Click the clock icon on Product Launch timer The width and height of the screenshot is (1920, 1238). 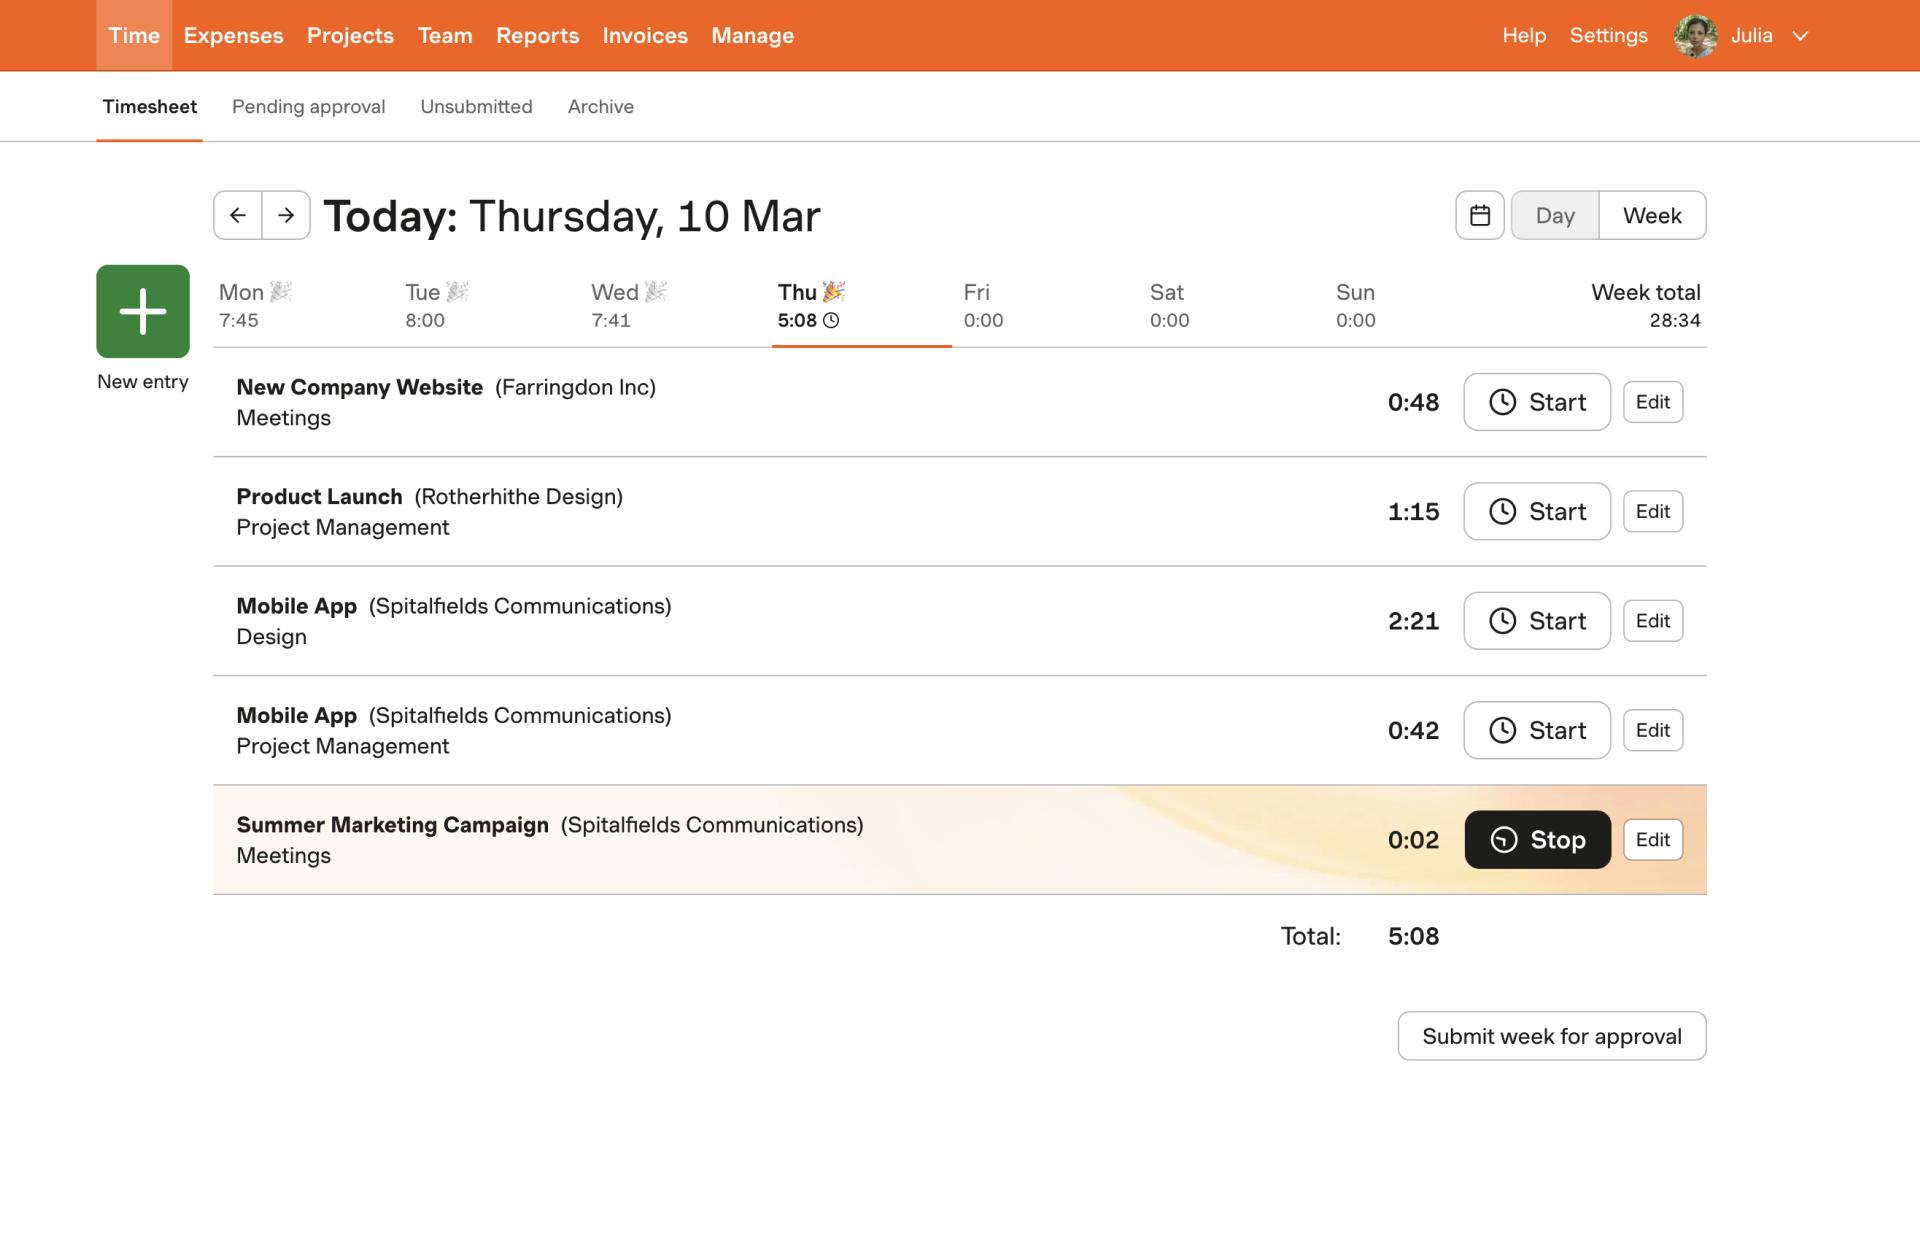[x=1503, y=511]
